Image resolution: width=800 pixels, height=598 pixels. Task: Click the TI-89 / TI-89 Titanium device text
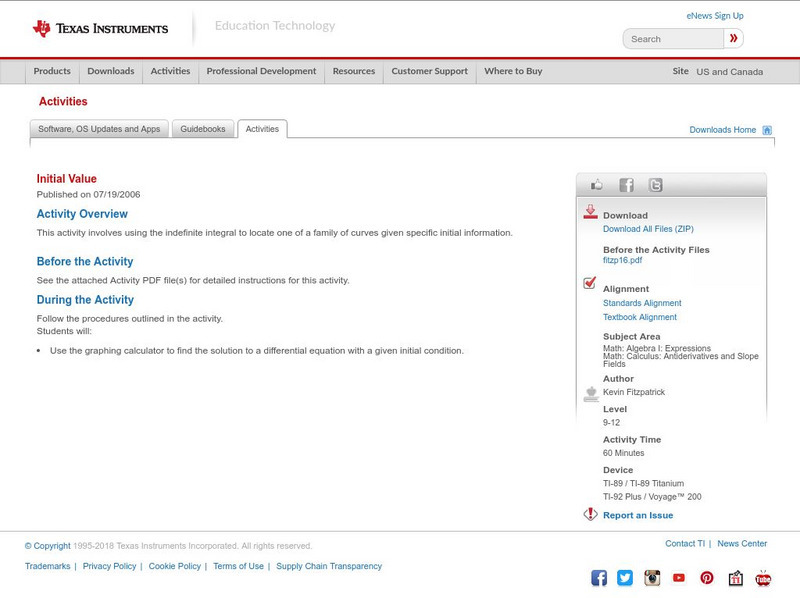(x=643, y=483)
